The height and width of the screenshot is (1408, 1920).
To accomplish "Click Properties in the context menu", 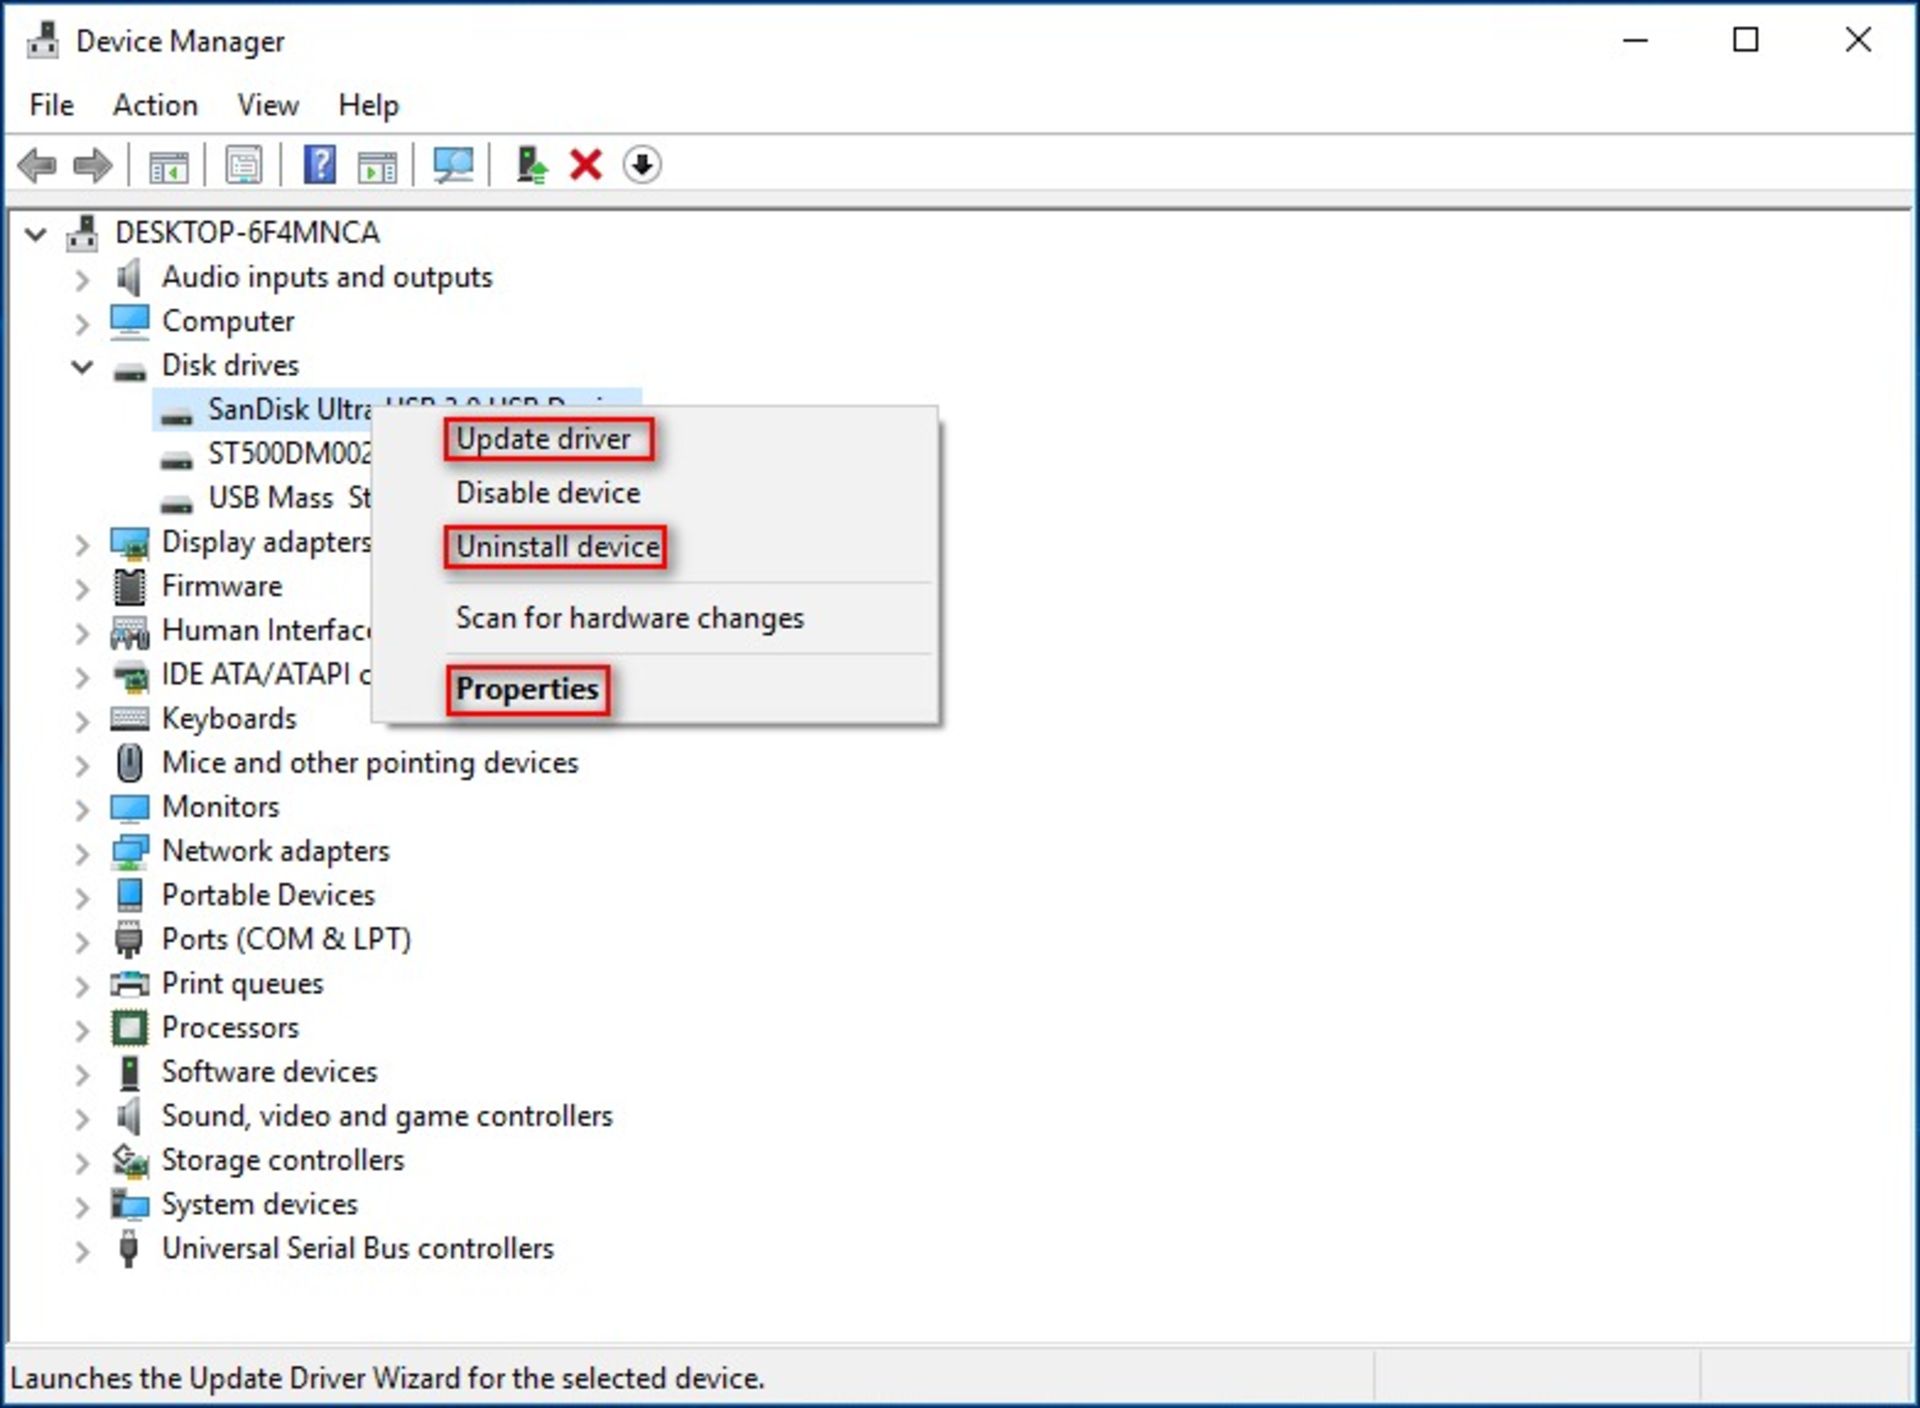I will point(528,688).
